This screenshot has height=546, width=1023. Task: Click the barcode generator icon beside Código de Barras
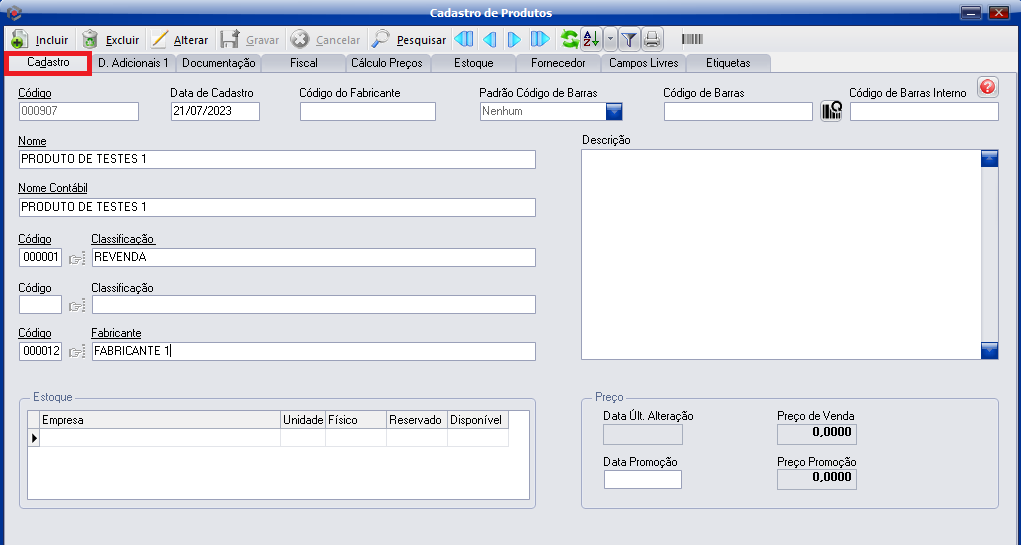(831, 111)
